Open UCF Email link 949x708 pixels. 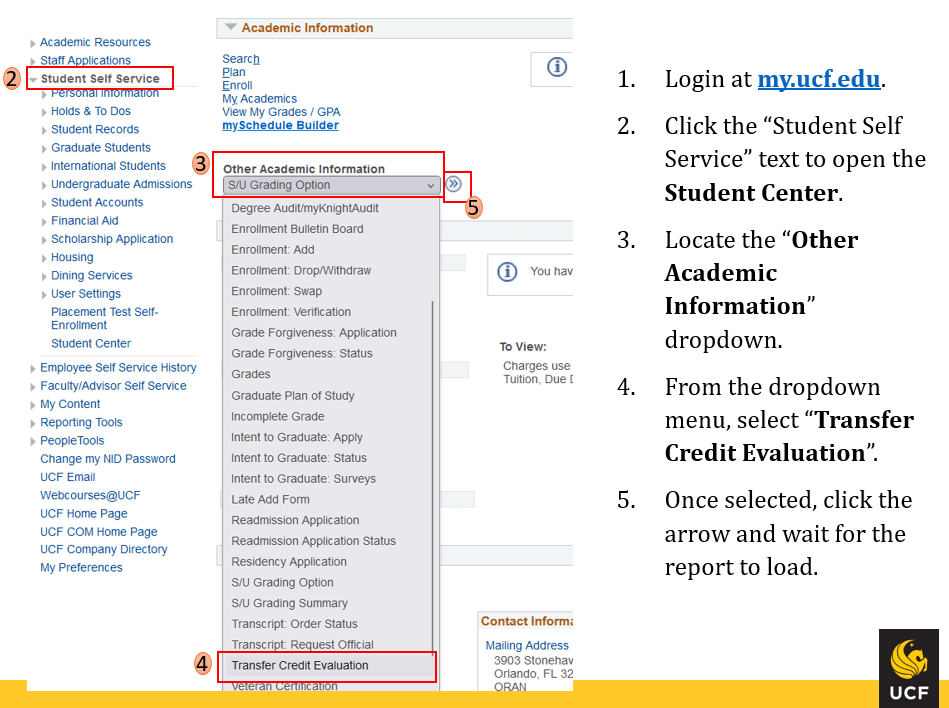(x=68, y=477)
